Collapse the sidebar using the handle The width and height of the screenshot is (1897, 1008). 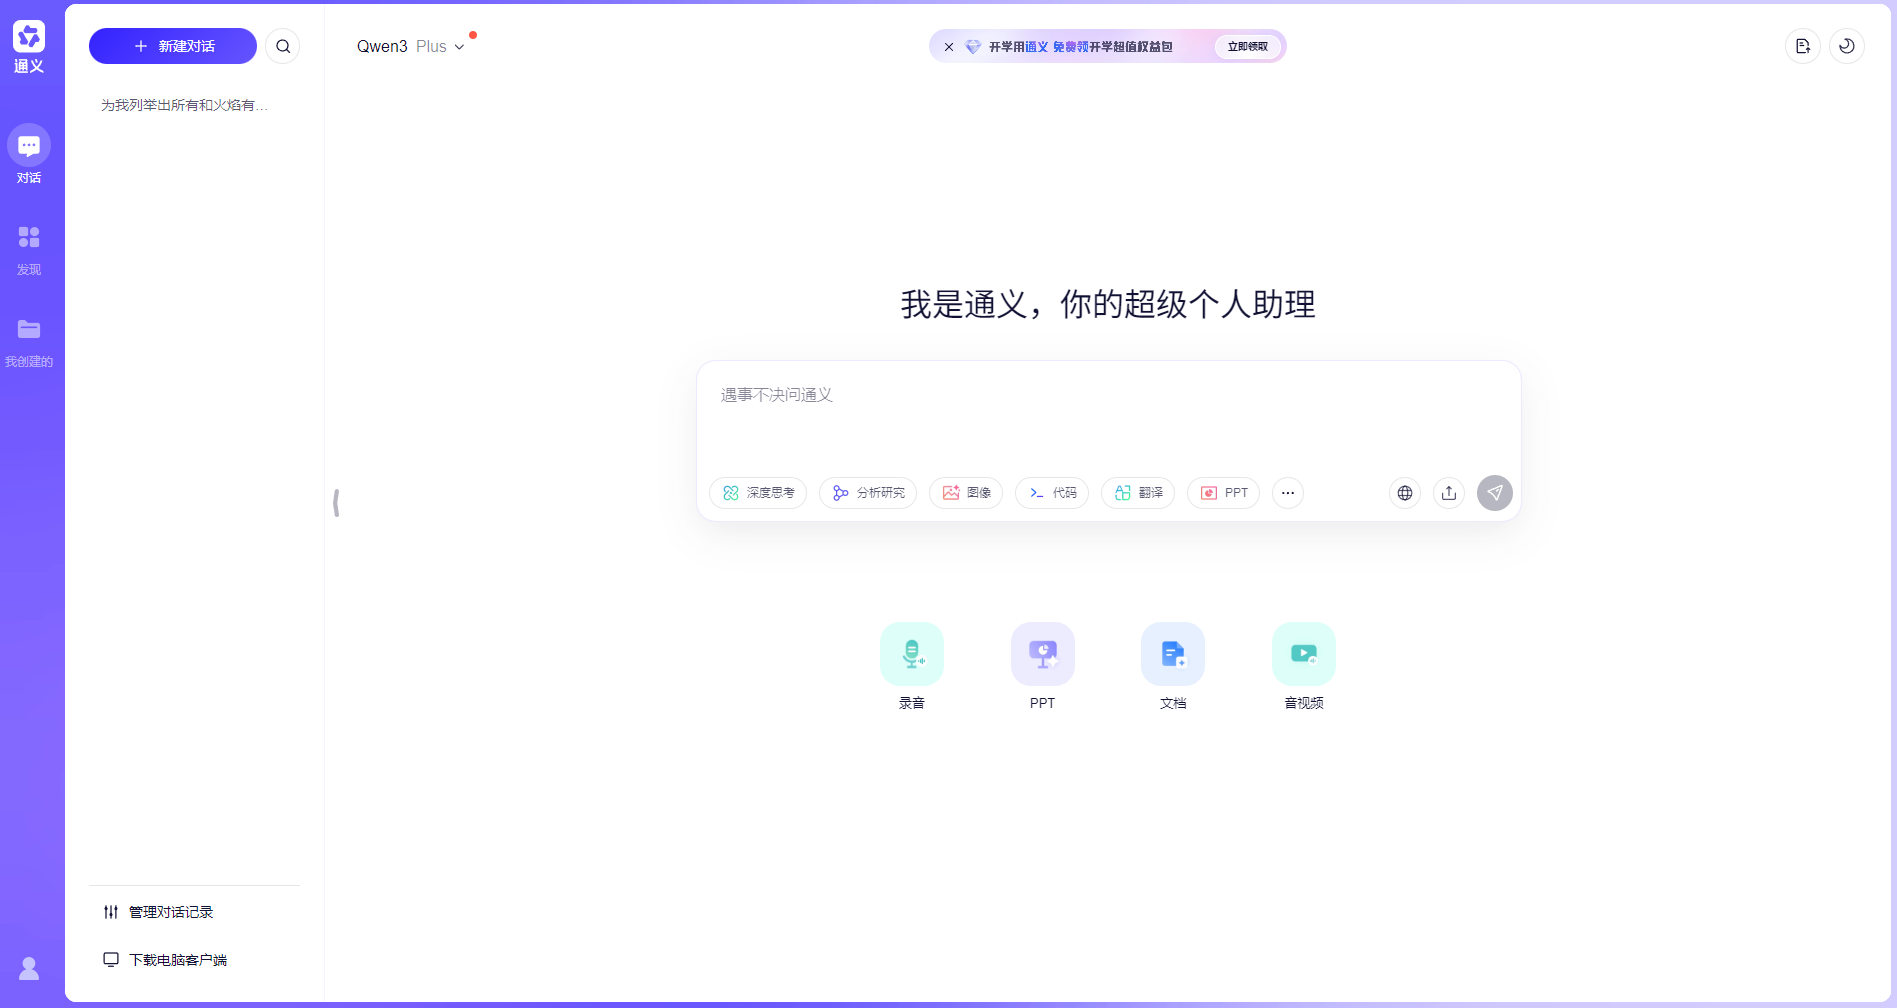click(336, 503)
